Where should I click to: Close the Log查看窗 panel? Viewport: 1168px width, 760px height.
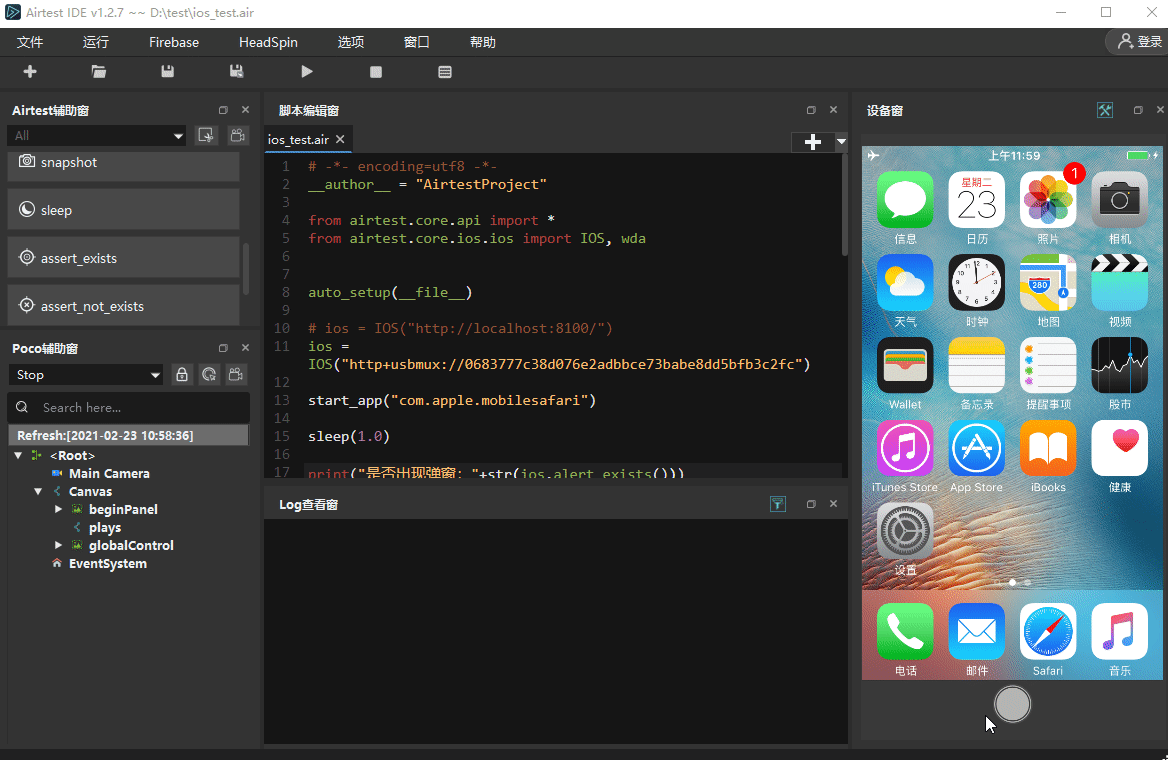pyautogui.click(x=834, y=504)
